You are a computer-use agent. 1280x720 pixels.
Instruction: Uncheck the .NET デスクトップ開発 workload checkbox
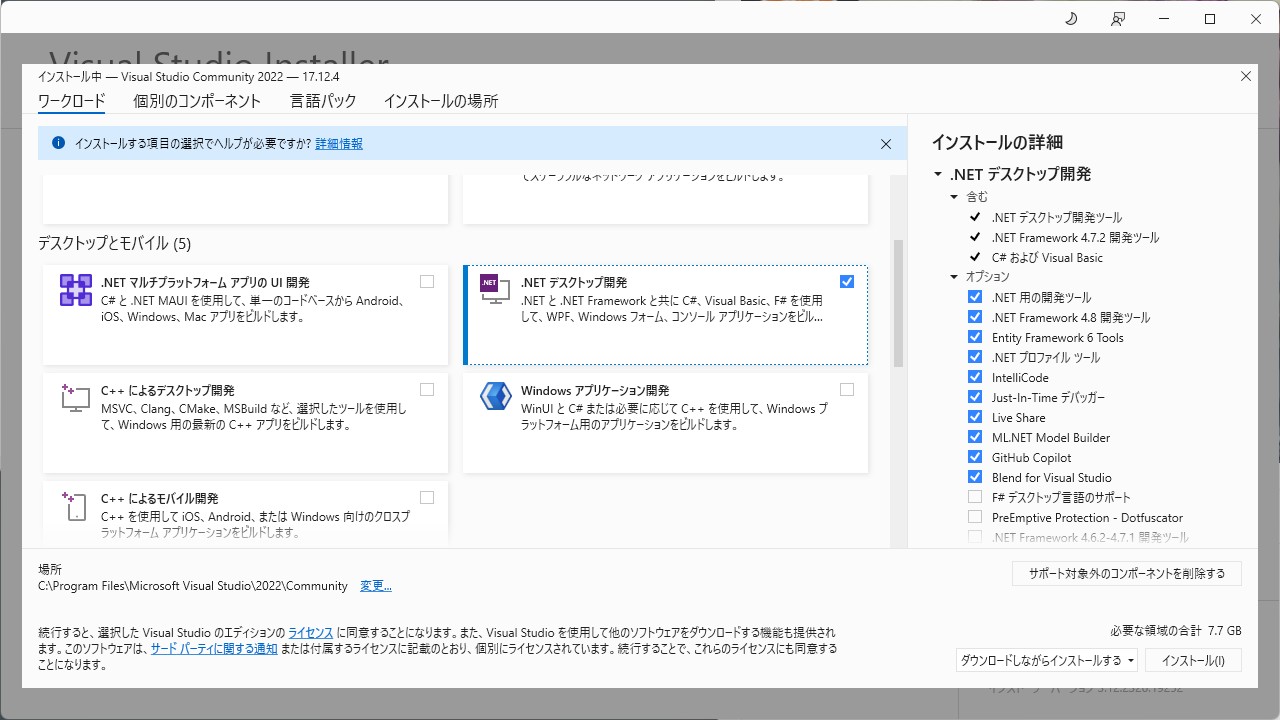click(x=847, y=282)
